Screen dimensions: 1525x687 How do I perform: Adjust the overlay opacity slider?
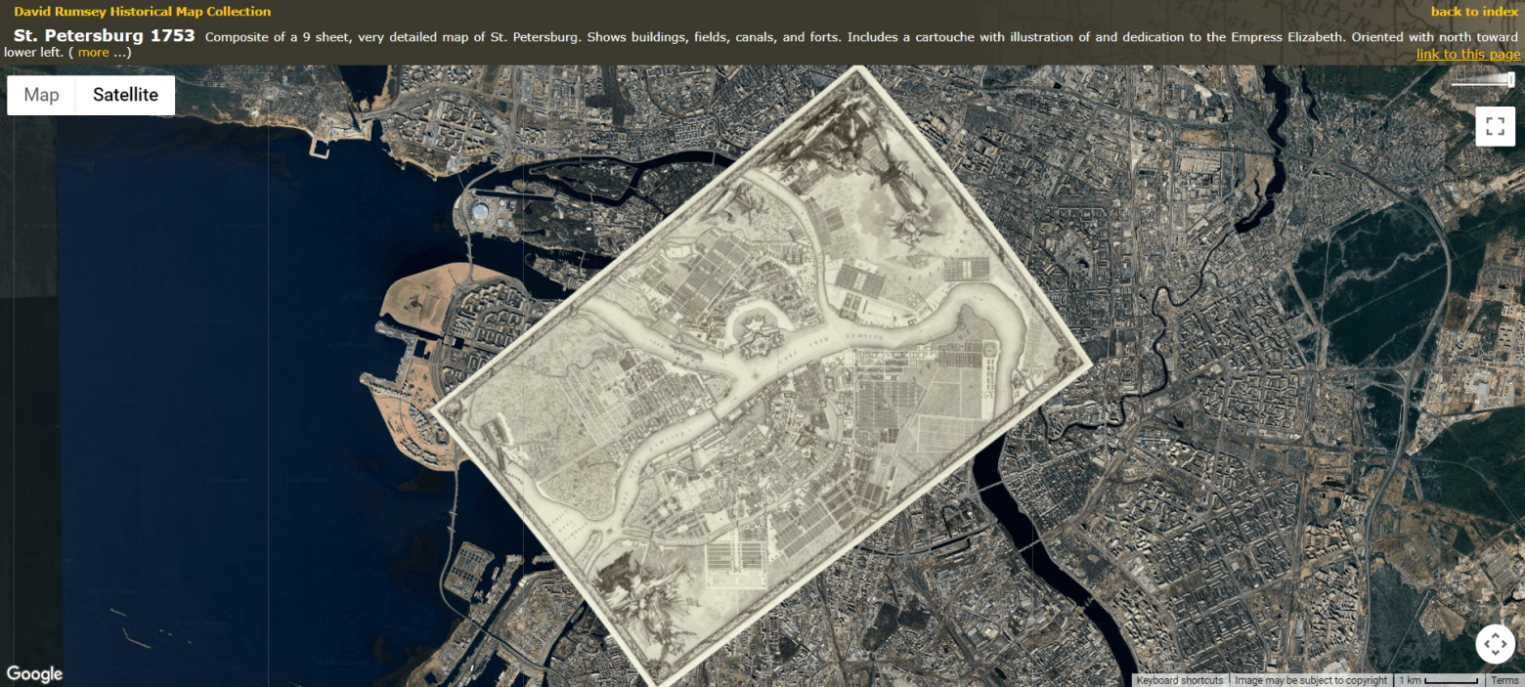point(1483,81)
